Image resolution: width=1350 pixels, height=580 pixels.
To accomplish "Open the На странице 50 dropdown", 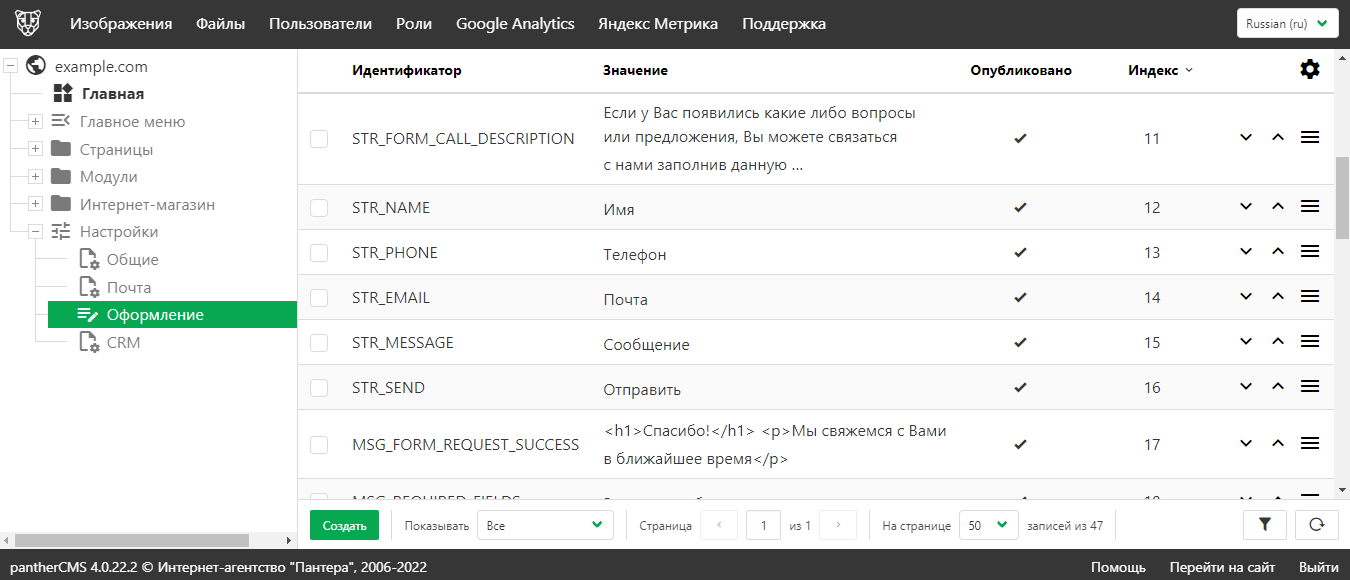I will point(988,525).
